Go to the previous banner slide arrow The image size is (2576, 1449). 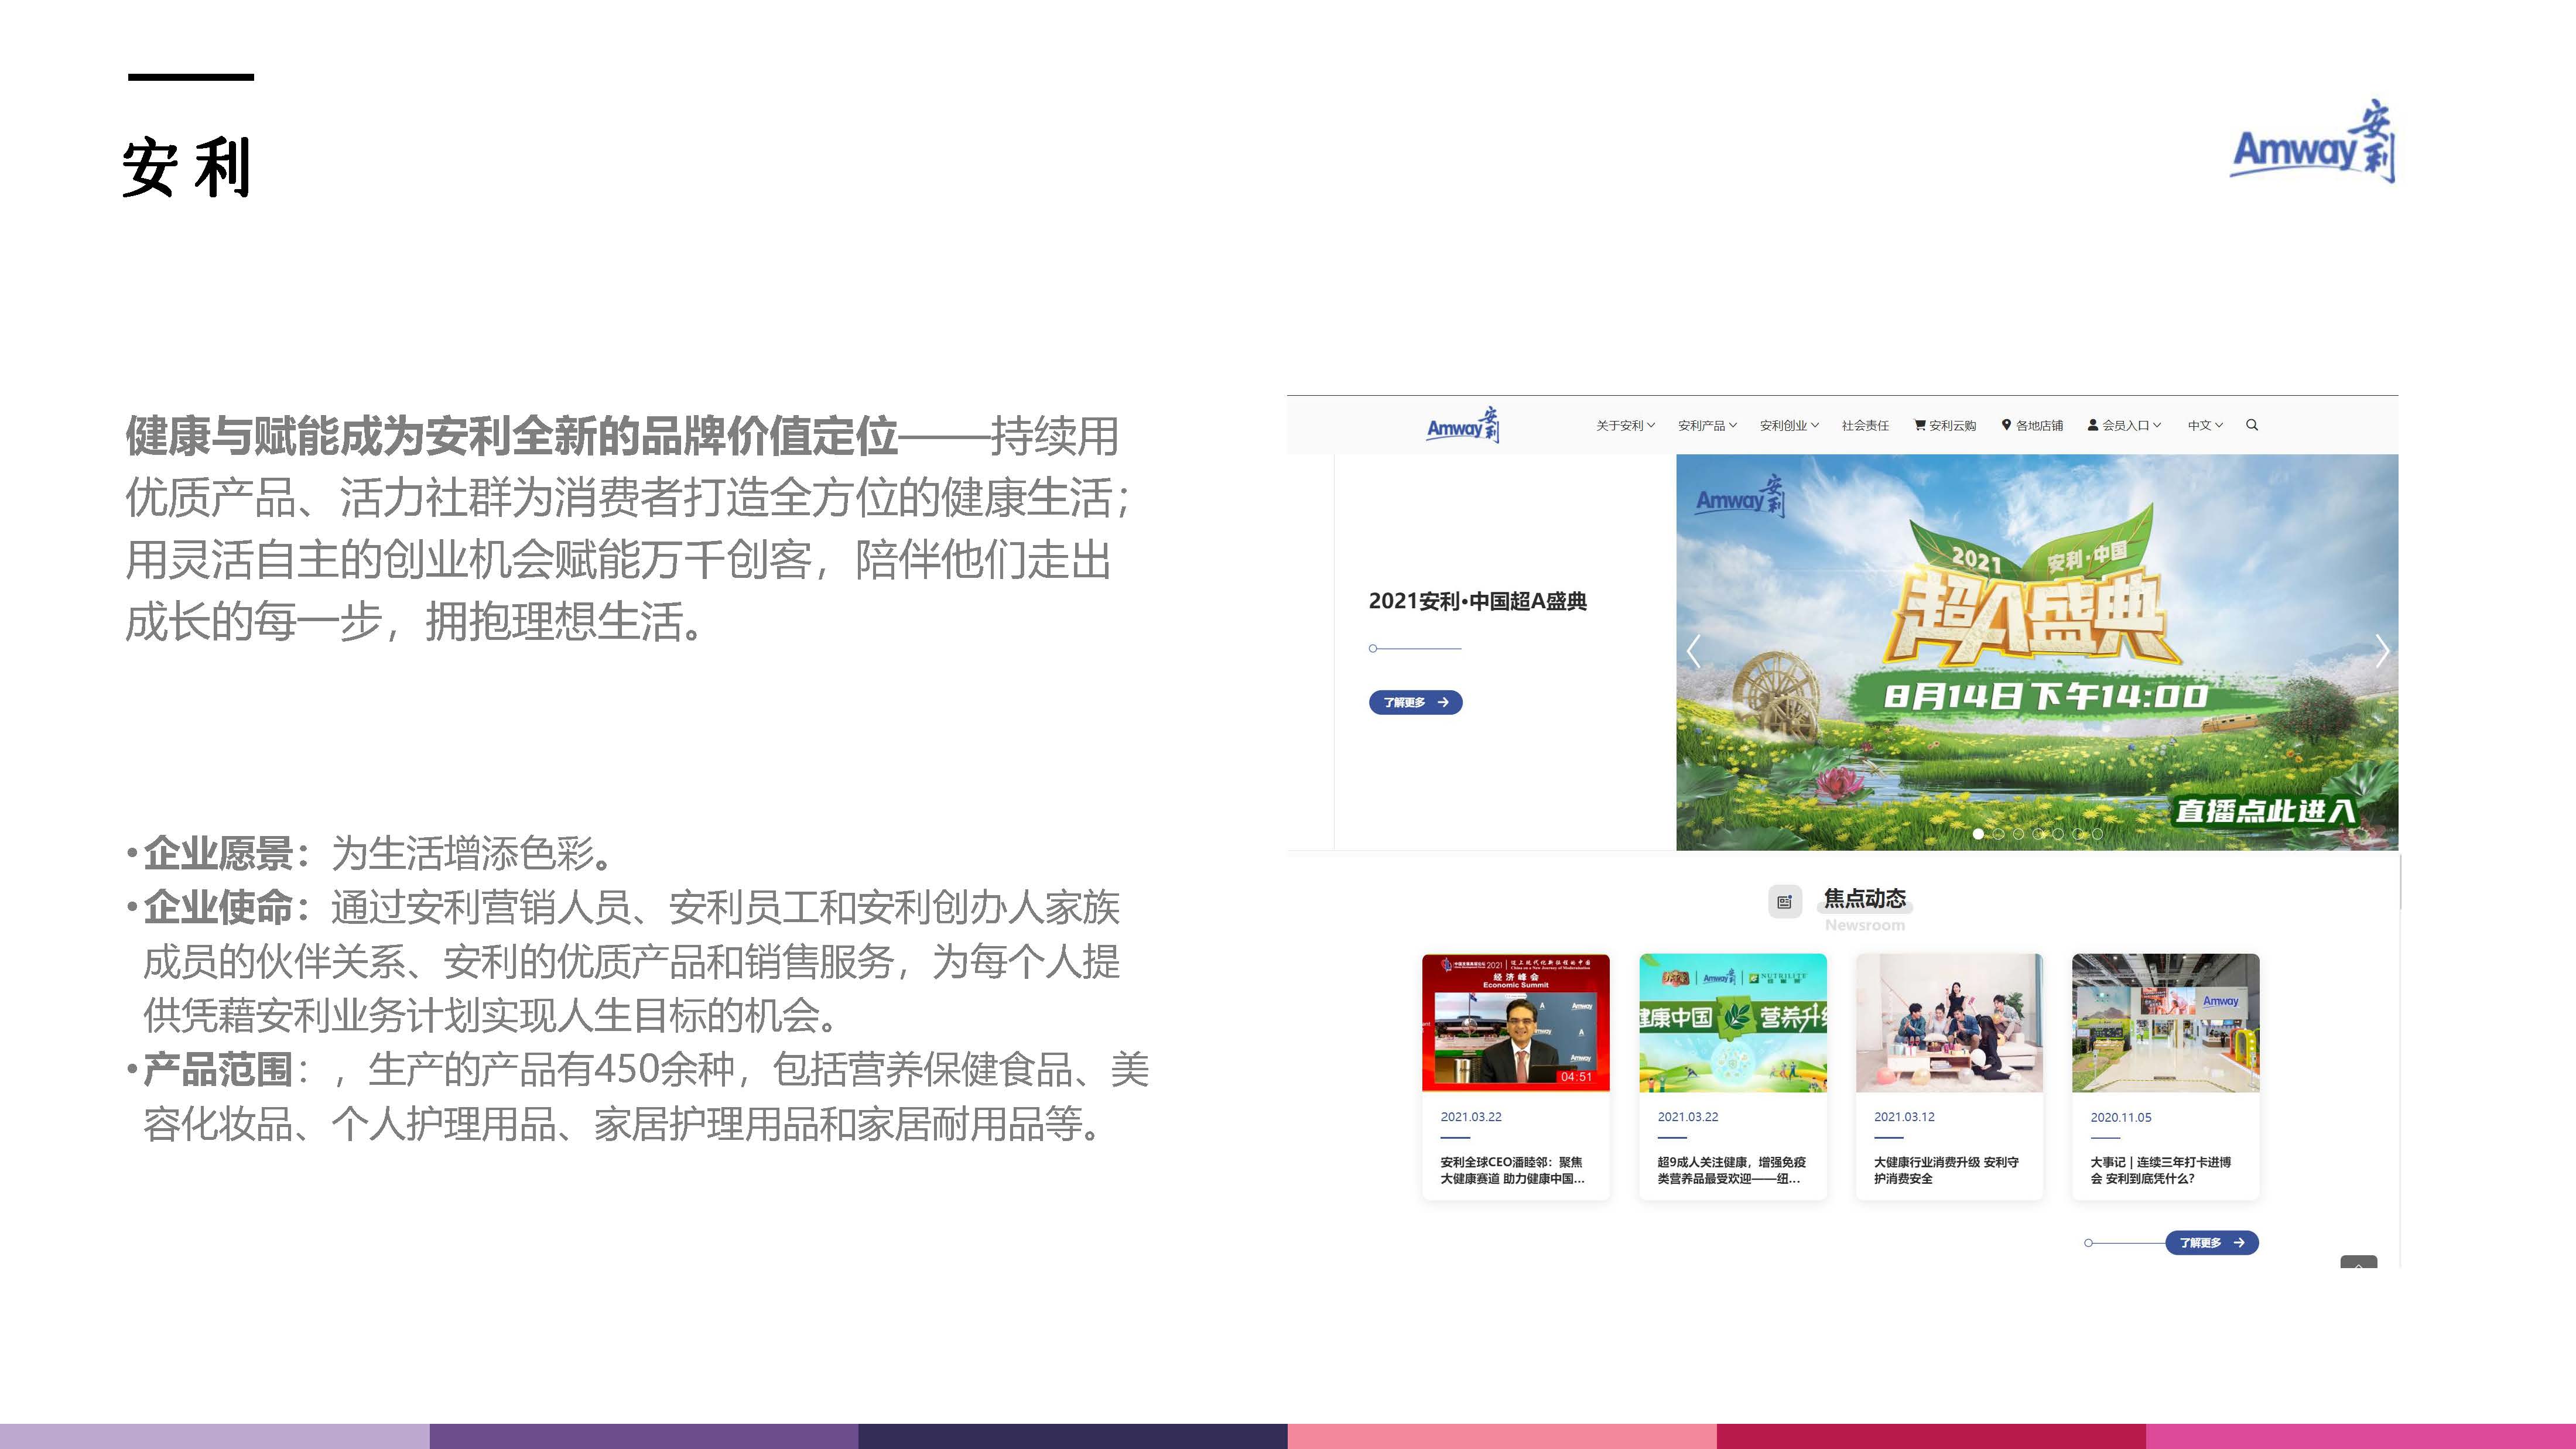(x=1693, y=651)
